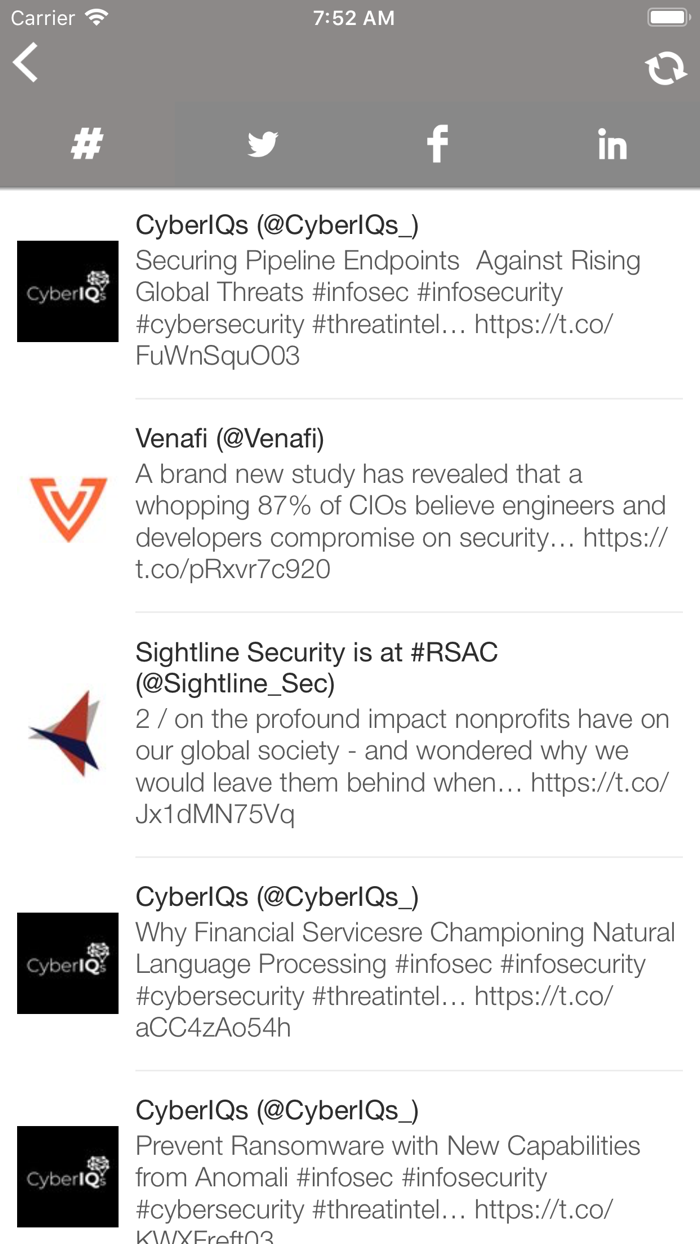Viewport: 700px width, 1244px height.
Task: Select the hashtag feed tab
Action: pyautogui.click(x=87, y=144)
